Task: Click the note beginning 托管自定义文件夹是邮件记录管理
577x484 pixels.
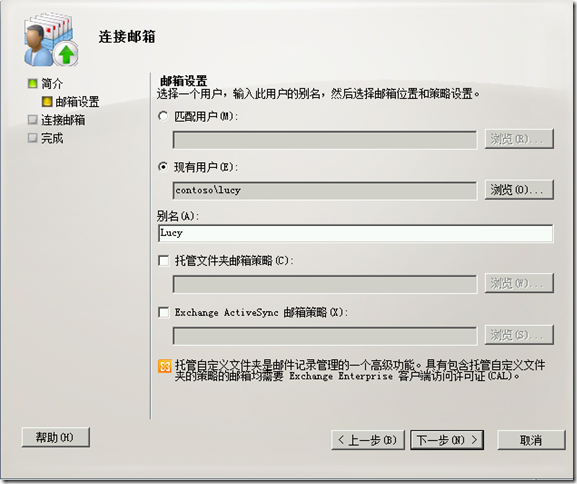Action: 360,371
